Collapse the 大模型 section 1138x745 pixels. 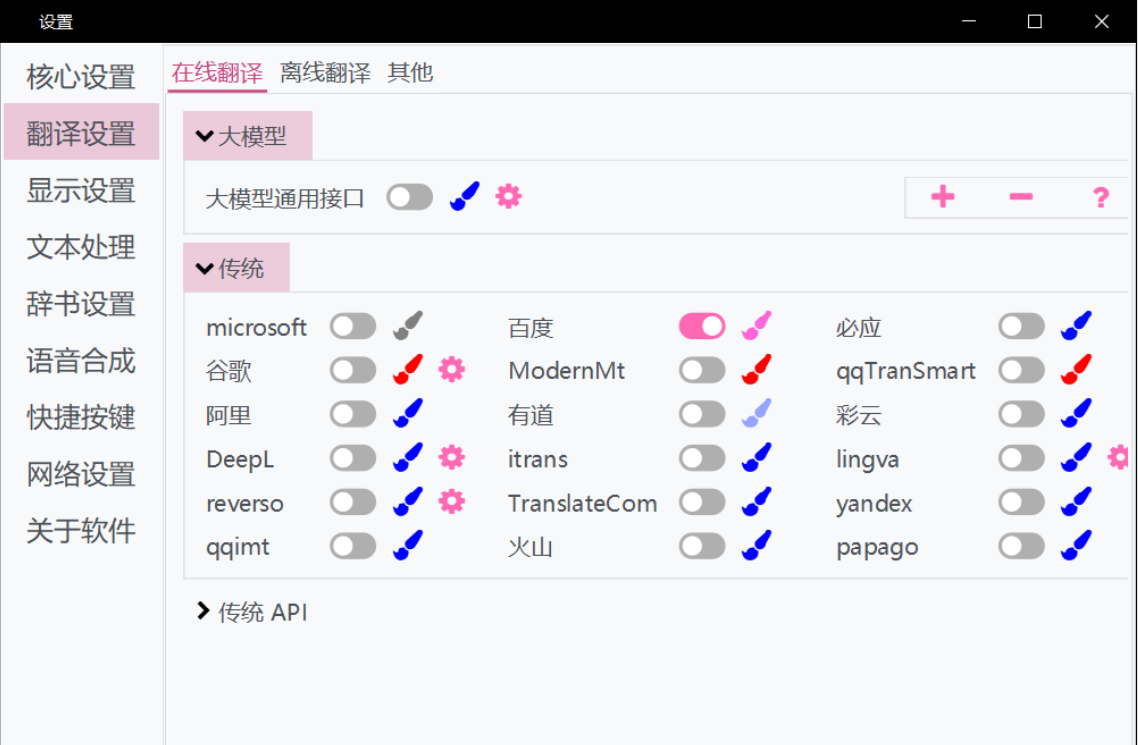(x=247, y=136)
